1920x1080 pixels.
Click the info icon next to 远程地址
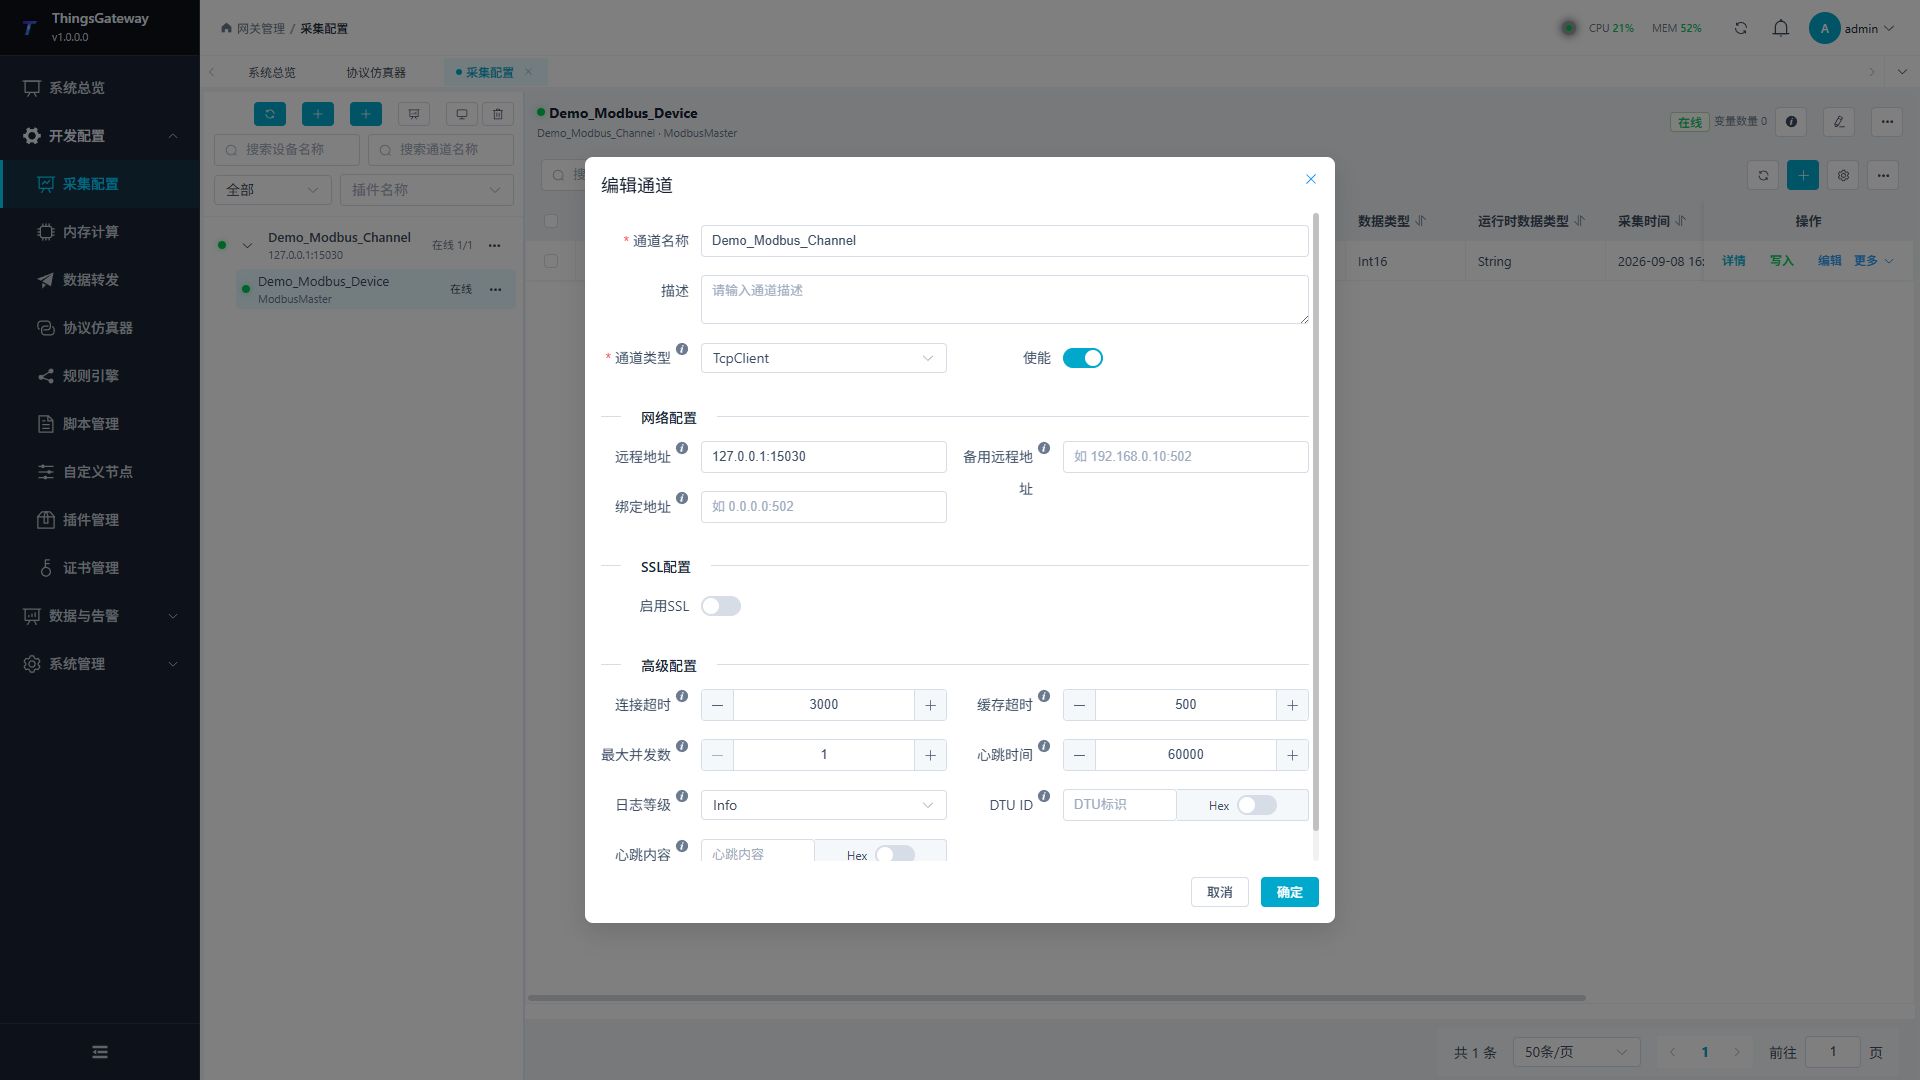pyautogui.click(x=682, y=448)
